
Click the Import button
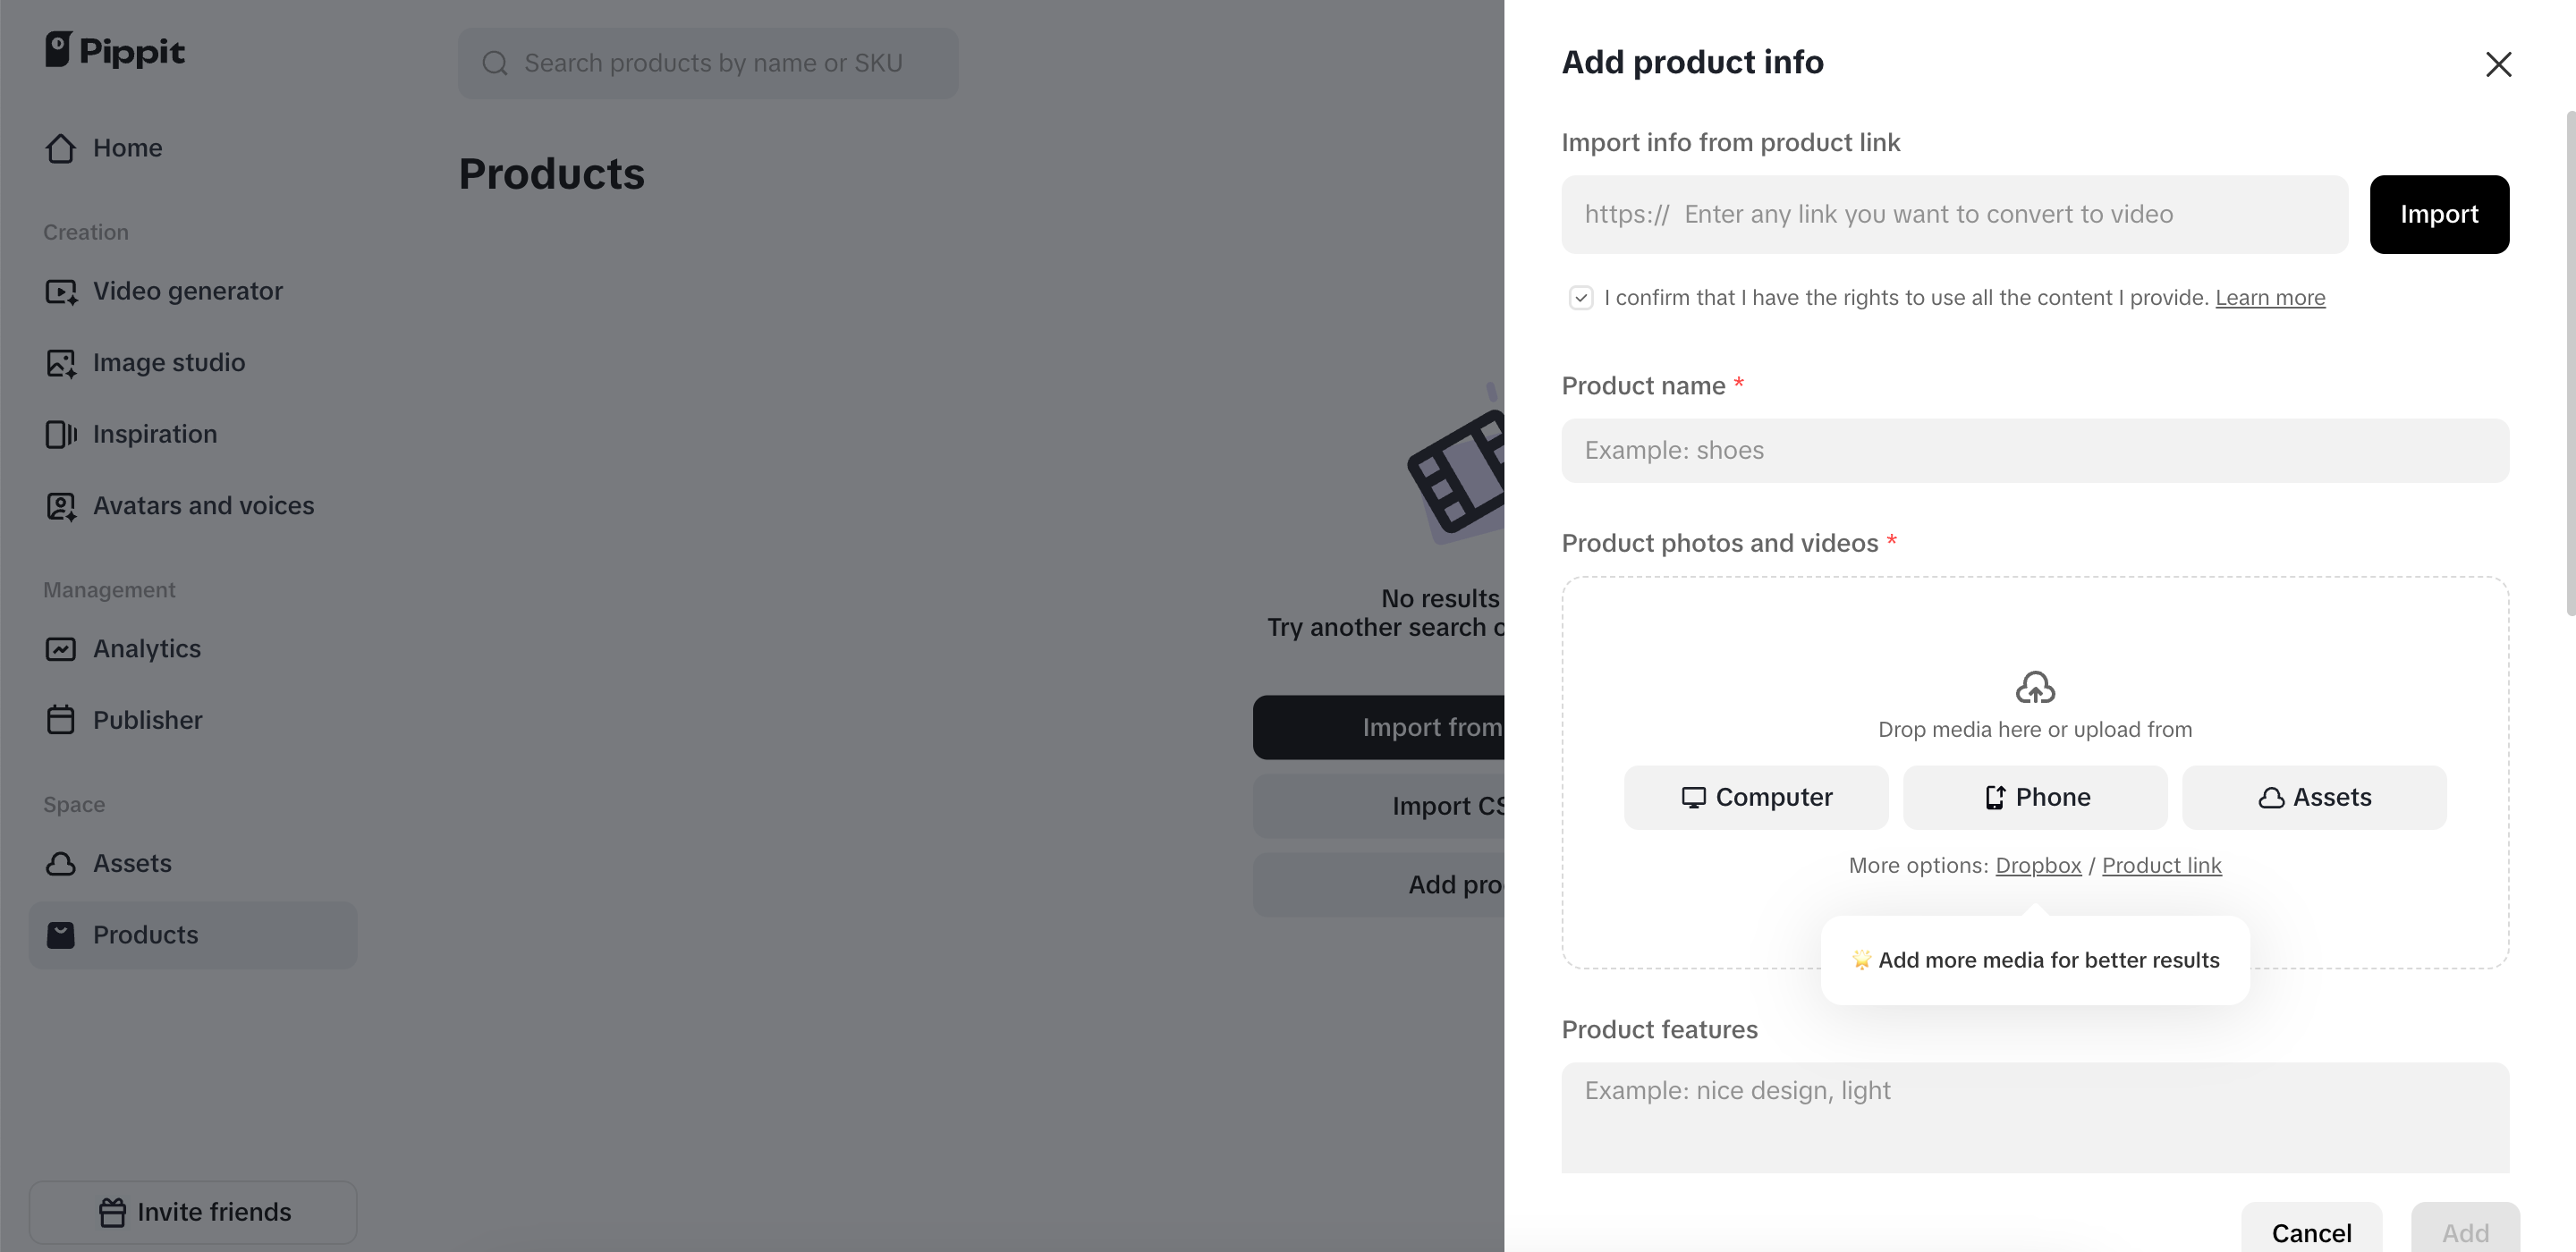click(x=2439, y=214)
